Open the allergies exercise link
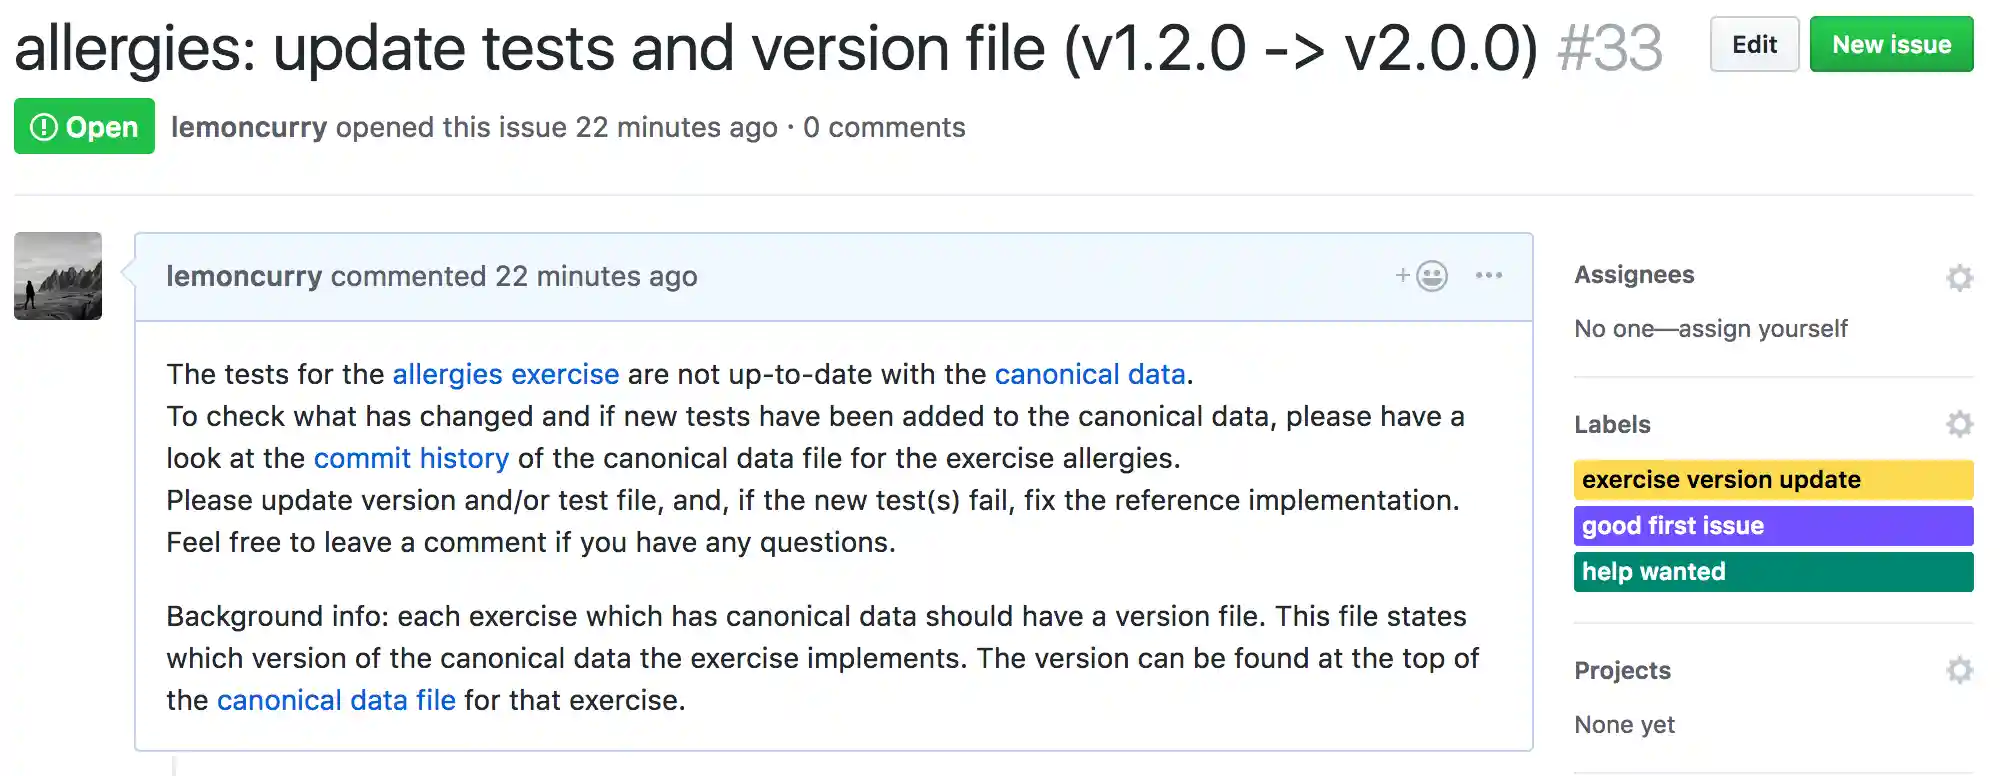The width and height of the screenshot is (2010, 776). click(505, 374)
